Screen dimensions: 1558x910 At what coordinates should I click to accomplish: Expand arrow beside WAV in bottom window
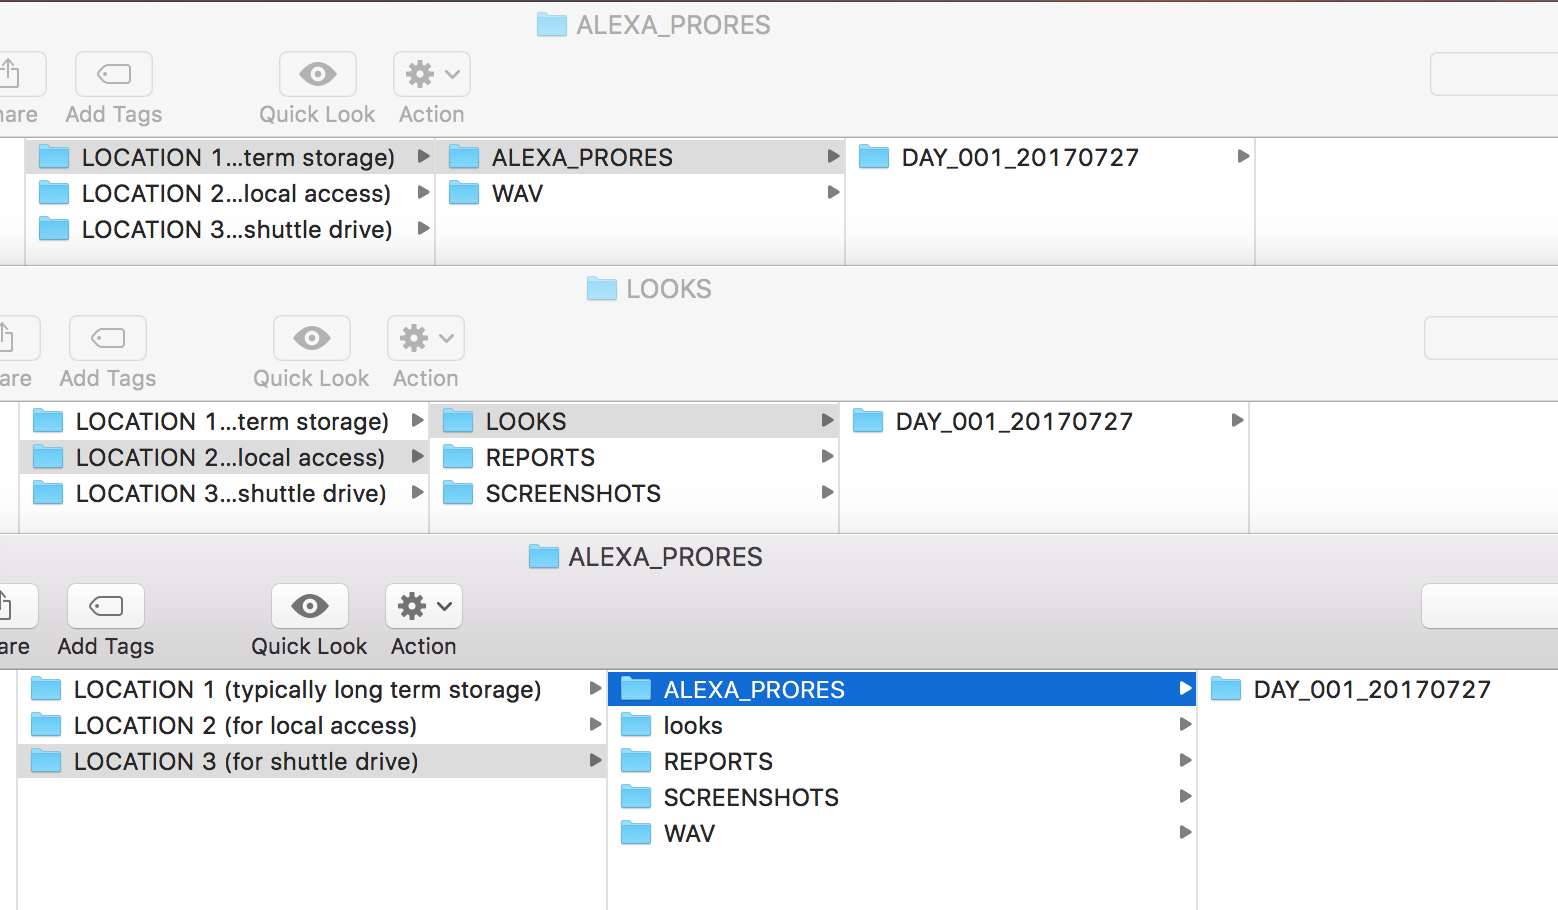1185,832
